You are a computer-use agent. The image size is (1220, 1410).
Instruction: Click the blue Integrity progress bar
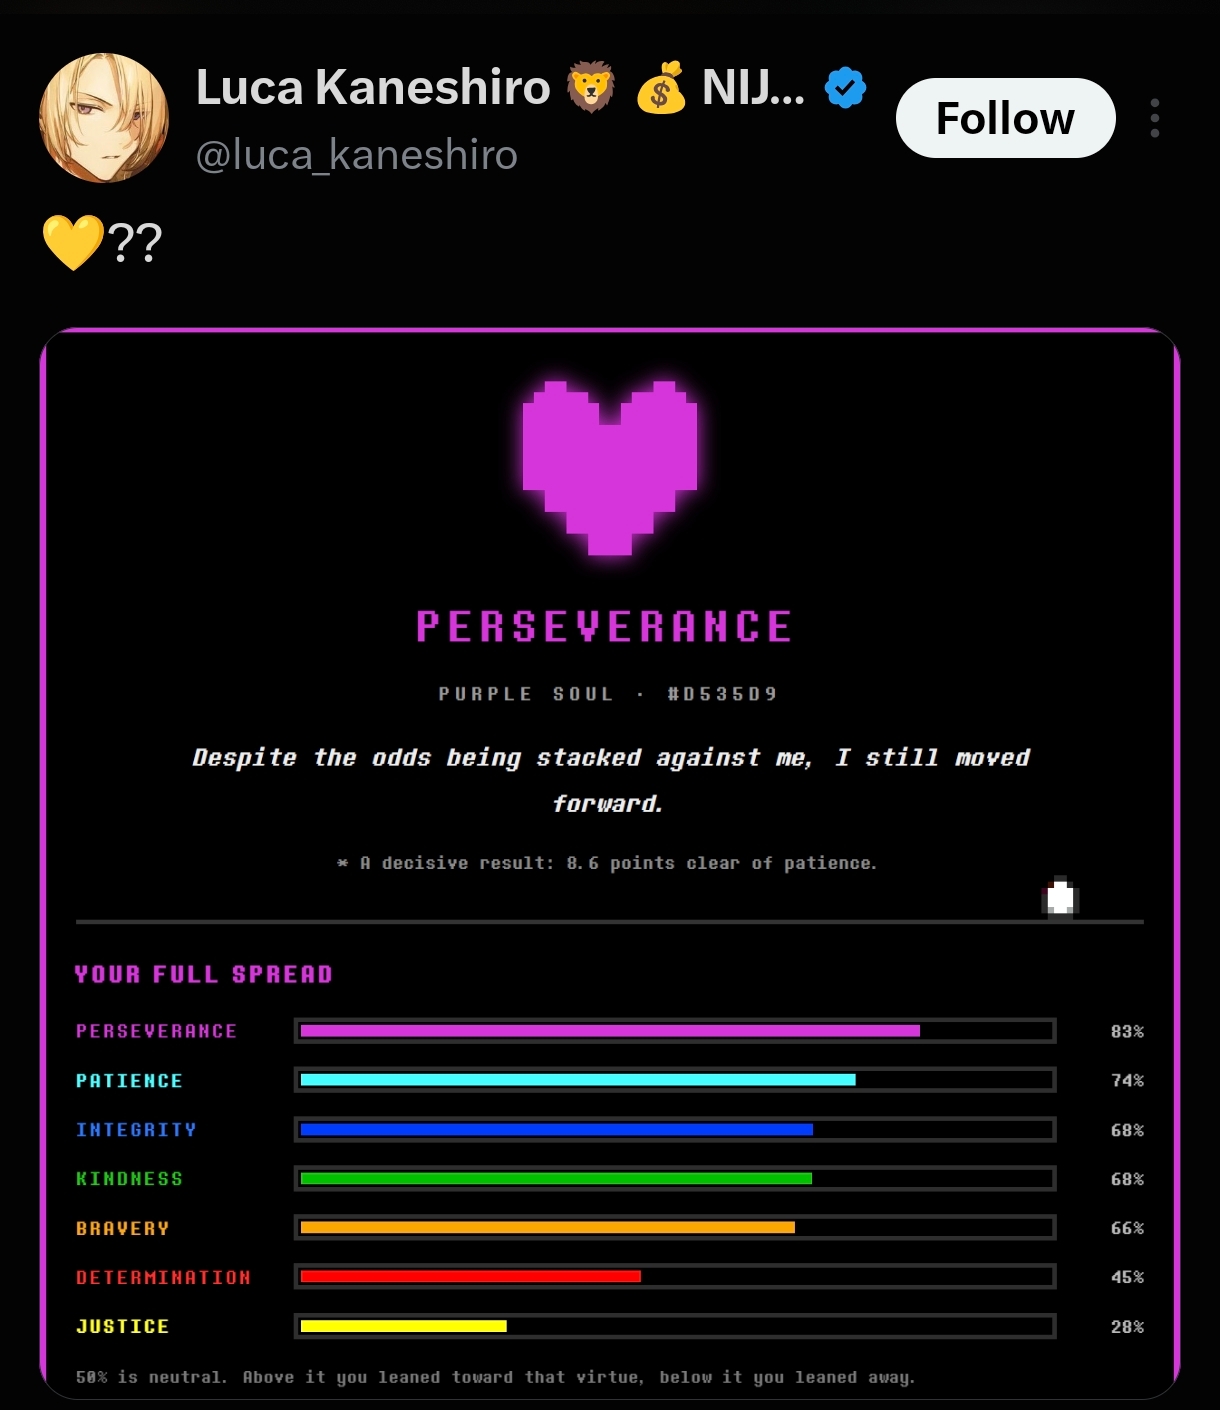(x=675, y=1129)
